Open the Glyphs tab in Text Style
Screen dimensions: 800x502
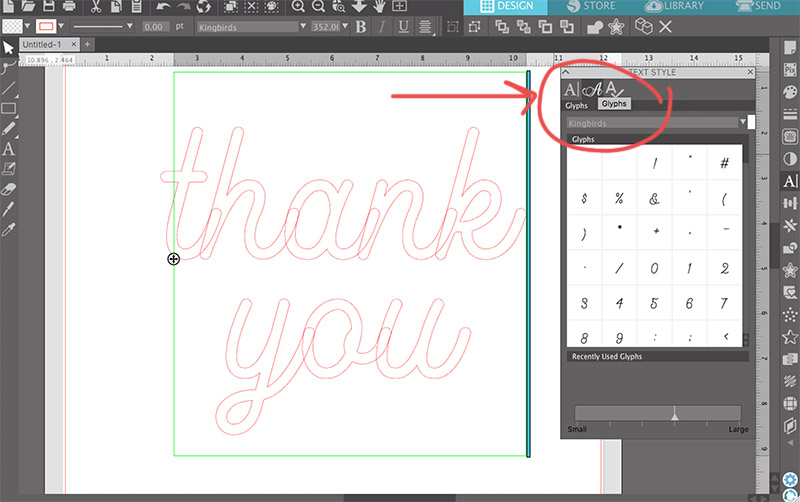592,90
